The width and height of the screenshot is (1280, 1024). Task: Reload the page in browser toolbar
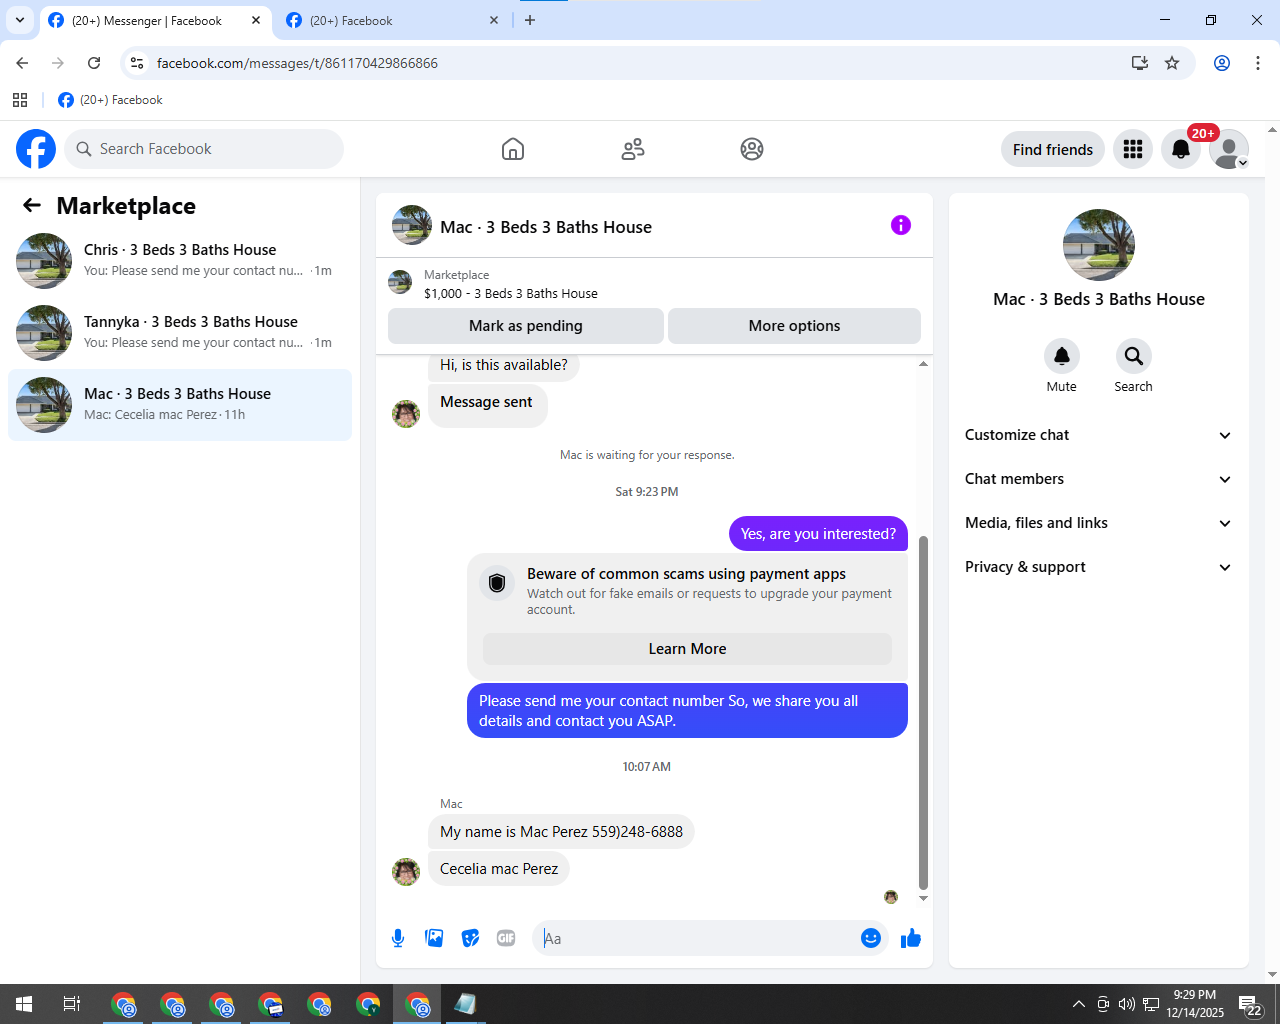[x=94, y=63]
